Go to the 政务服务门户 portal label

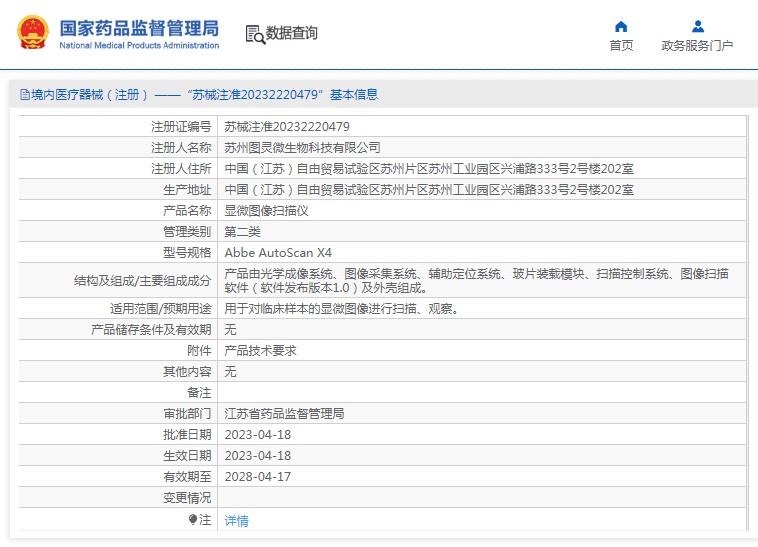[x=697, y=46]
